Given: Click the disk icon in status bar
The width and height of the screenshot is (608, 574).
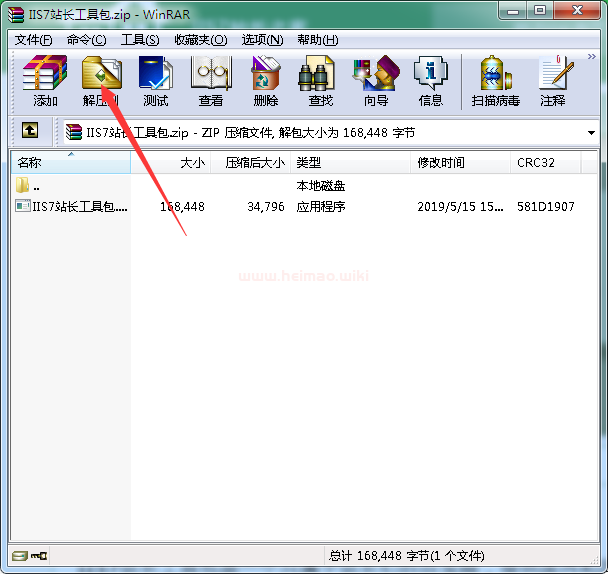Looking at the screenshot, I should (19, 555).
